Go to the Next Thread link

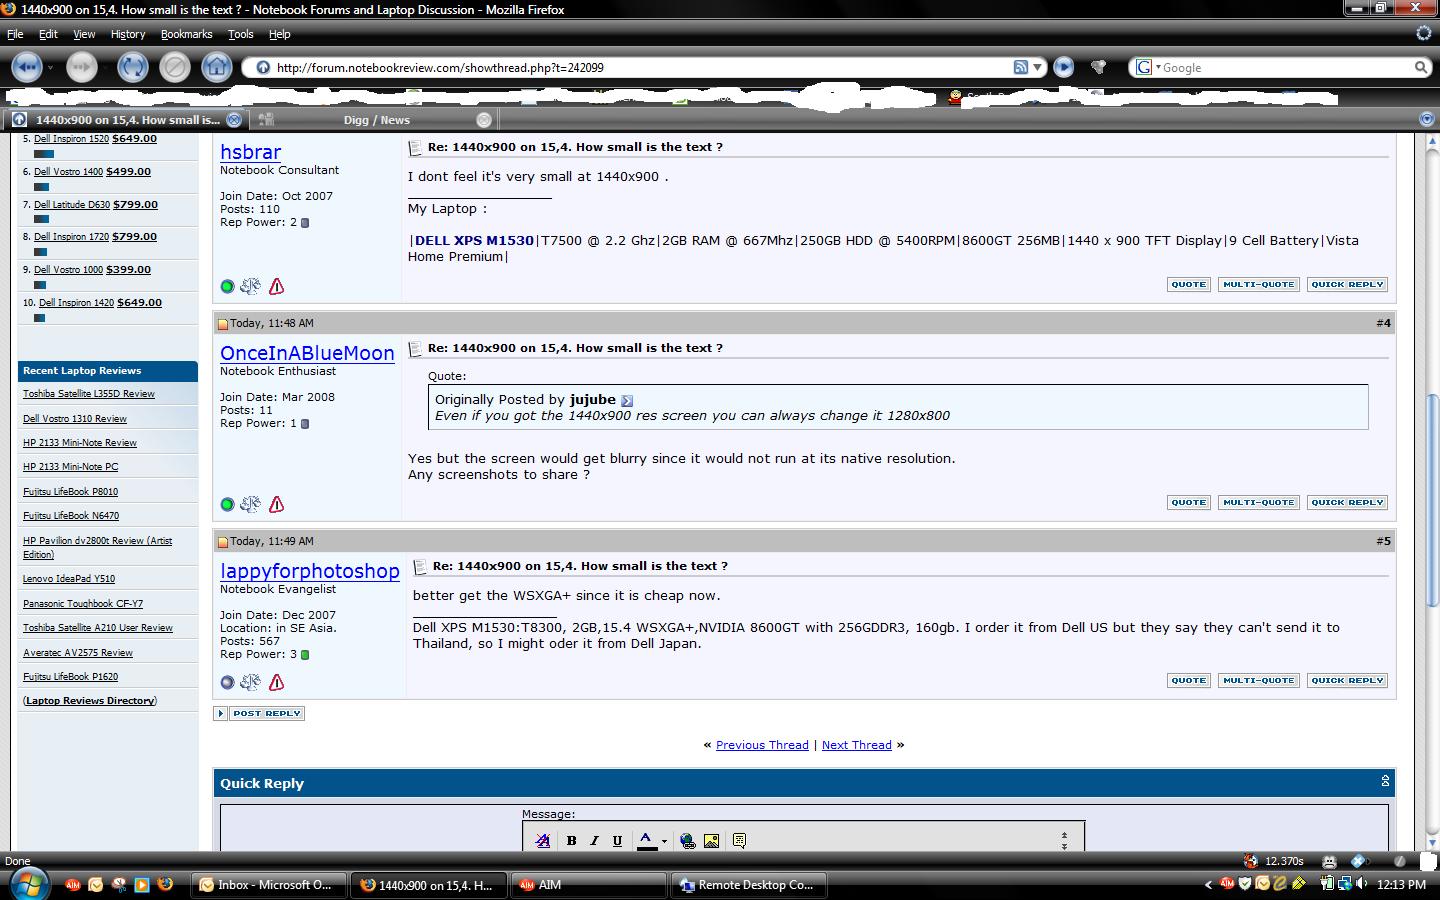pyautogui.click(x=856, y=745)
